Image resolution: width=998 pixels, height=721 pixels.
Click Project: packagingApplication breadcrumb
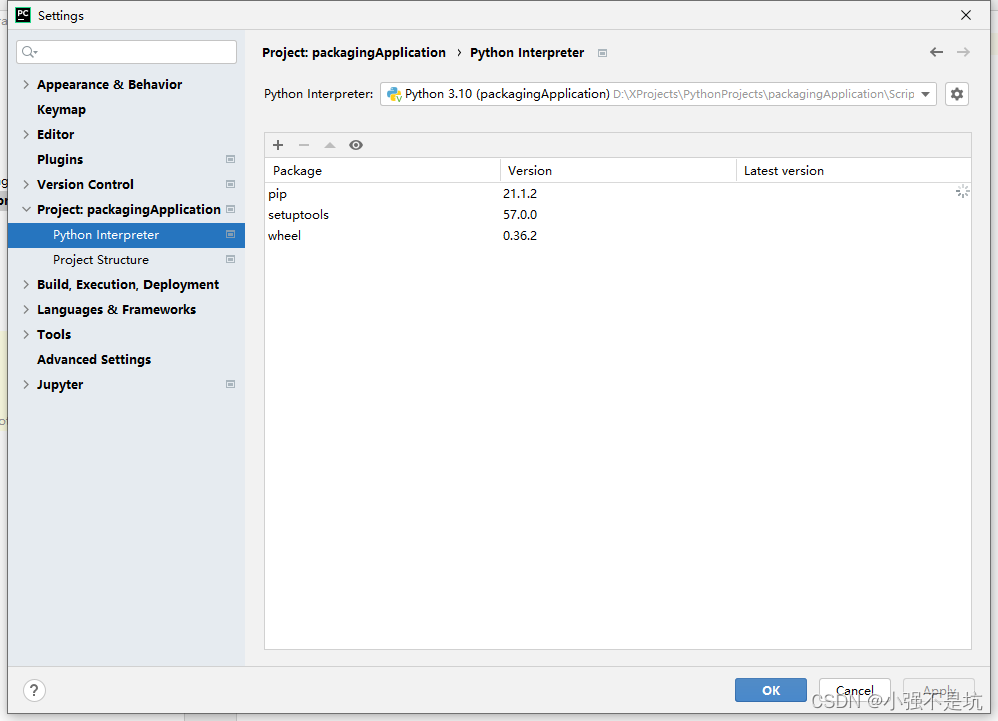click(x=354, y=53)
